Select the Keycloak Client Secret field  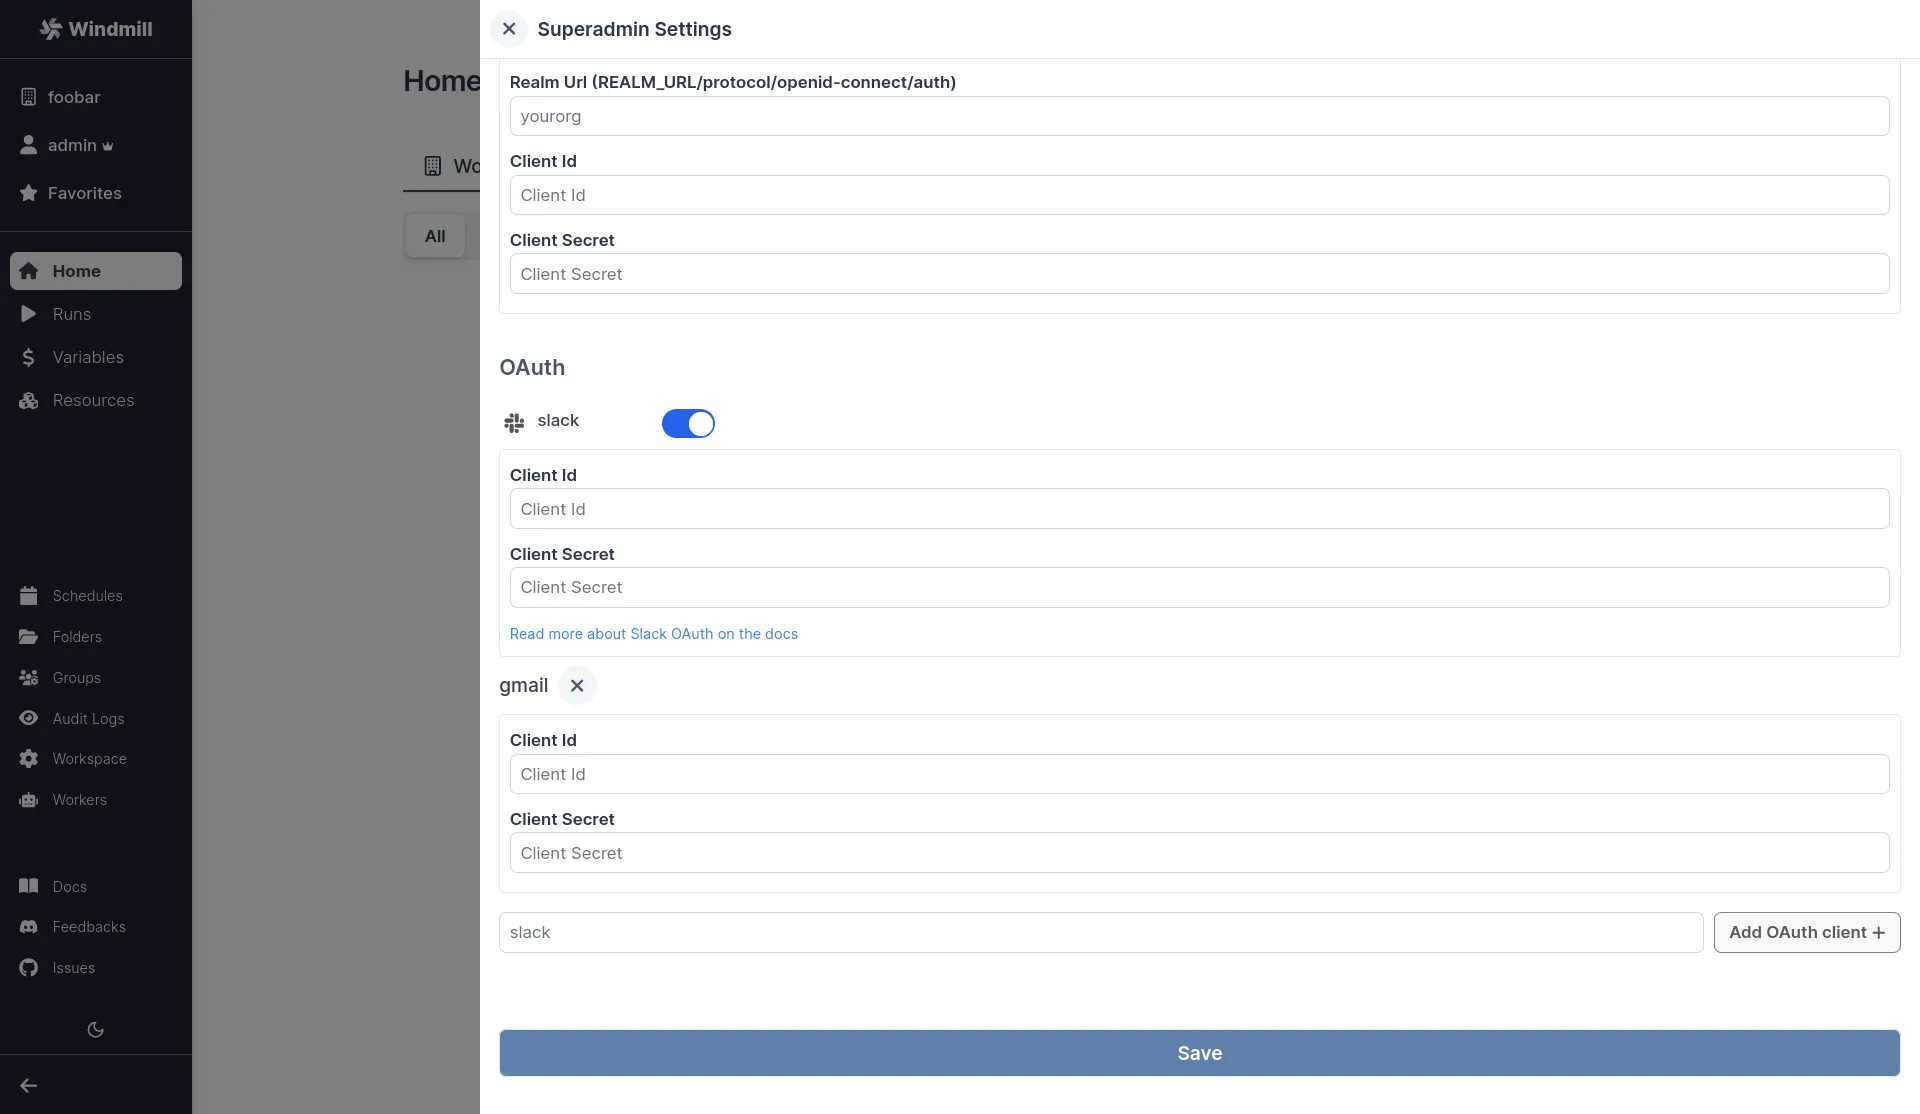pyautogui.click(x=1200, y=273)
